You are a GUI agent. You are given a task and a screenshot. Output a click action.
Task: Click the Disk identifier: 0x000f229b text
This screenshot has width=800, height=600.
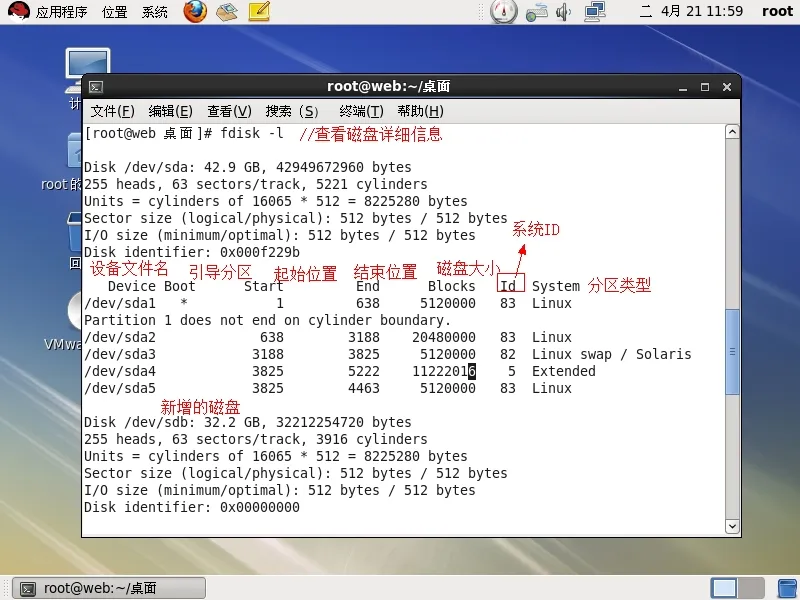tap(192, 253)
